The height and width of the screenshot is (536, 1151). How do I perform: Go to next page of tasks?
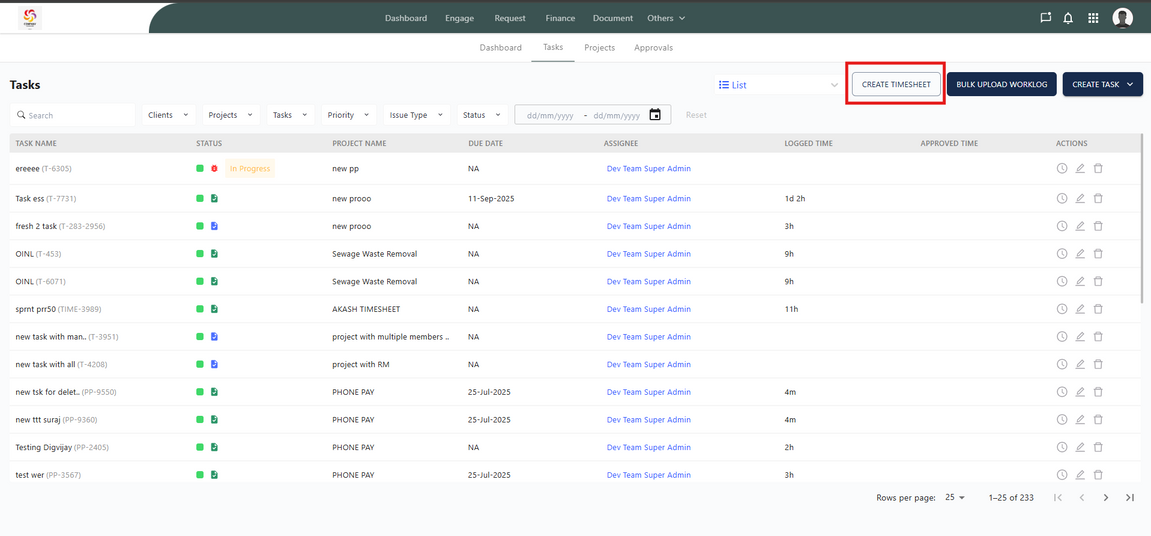pyautogui.click(x=1106, y=497)
